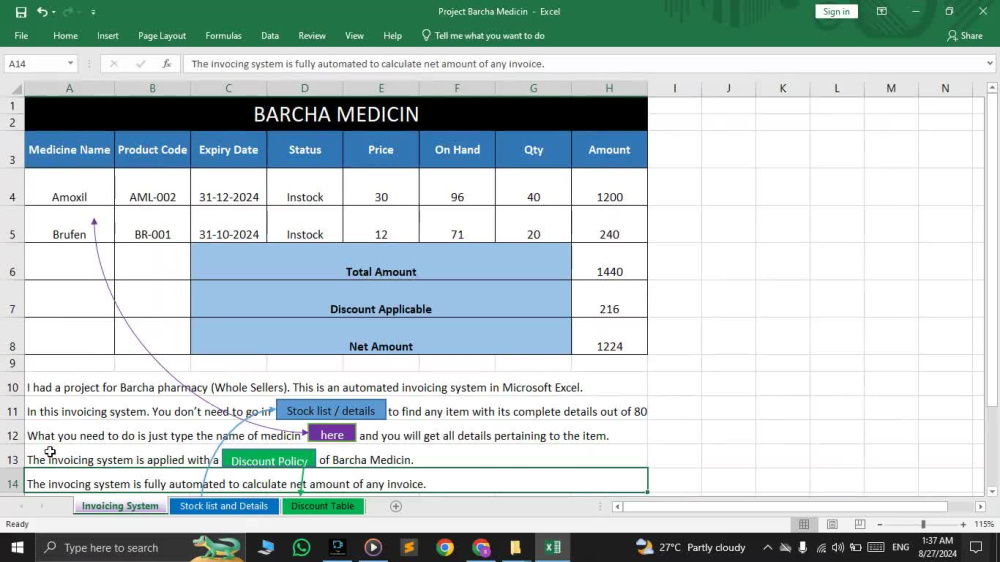Open the Page Layout ribbon tab
This screenshot has width=1000, height=562.
pos(162,36)
